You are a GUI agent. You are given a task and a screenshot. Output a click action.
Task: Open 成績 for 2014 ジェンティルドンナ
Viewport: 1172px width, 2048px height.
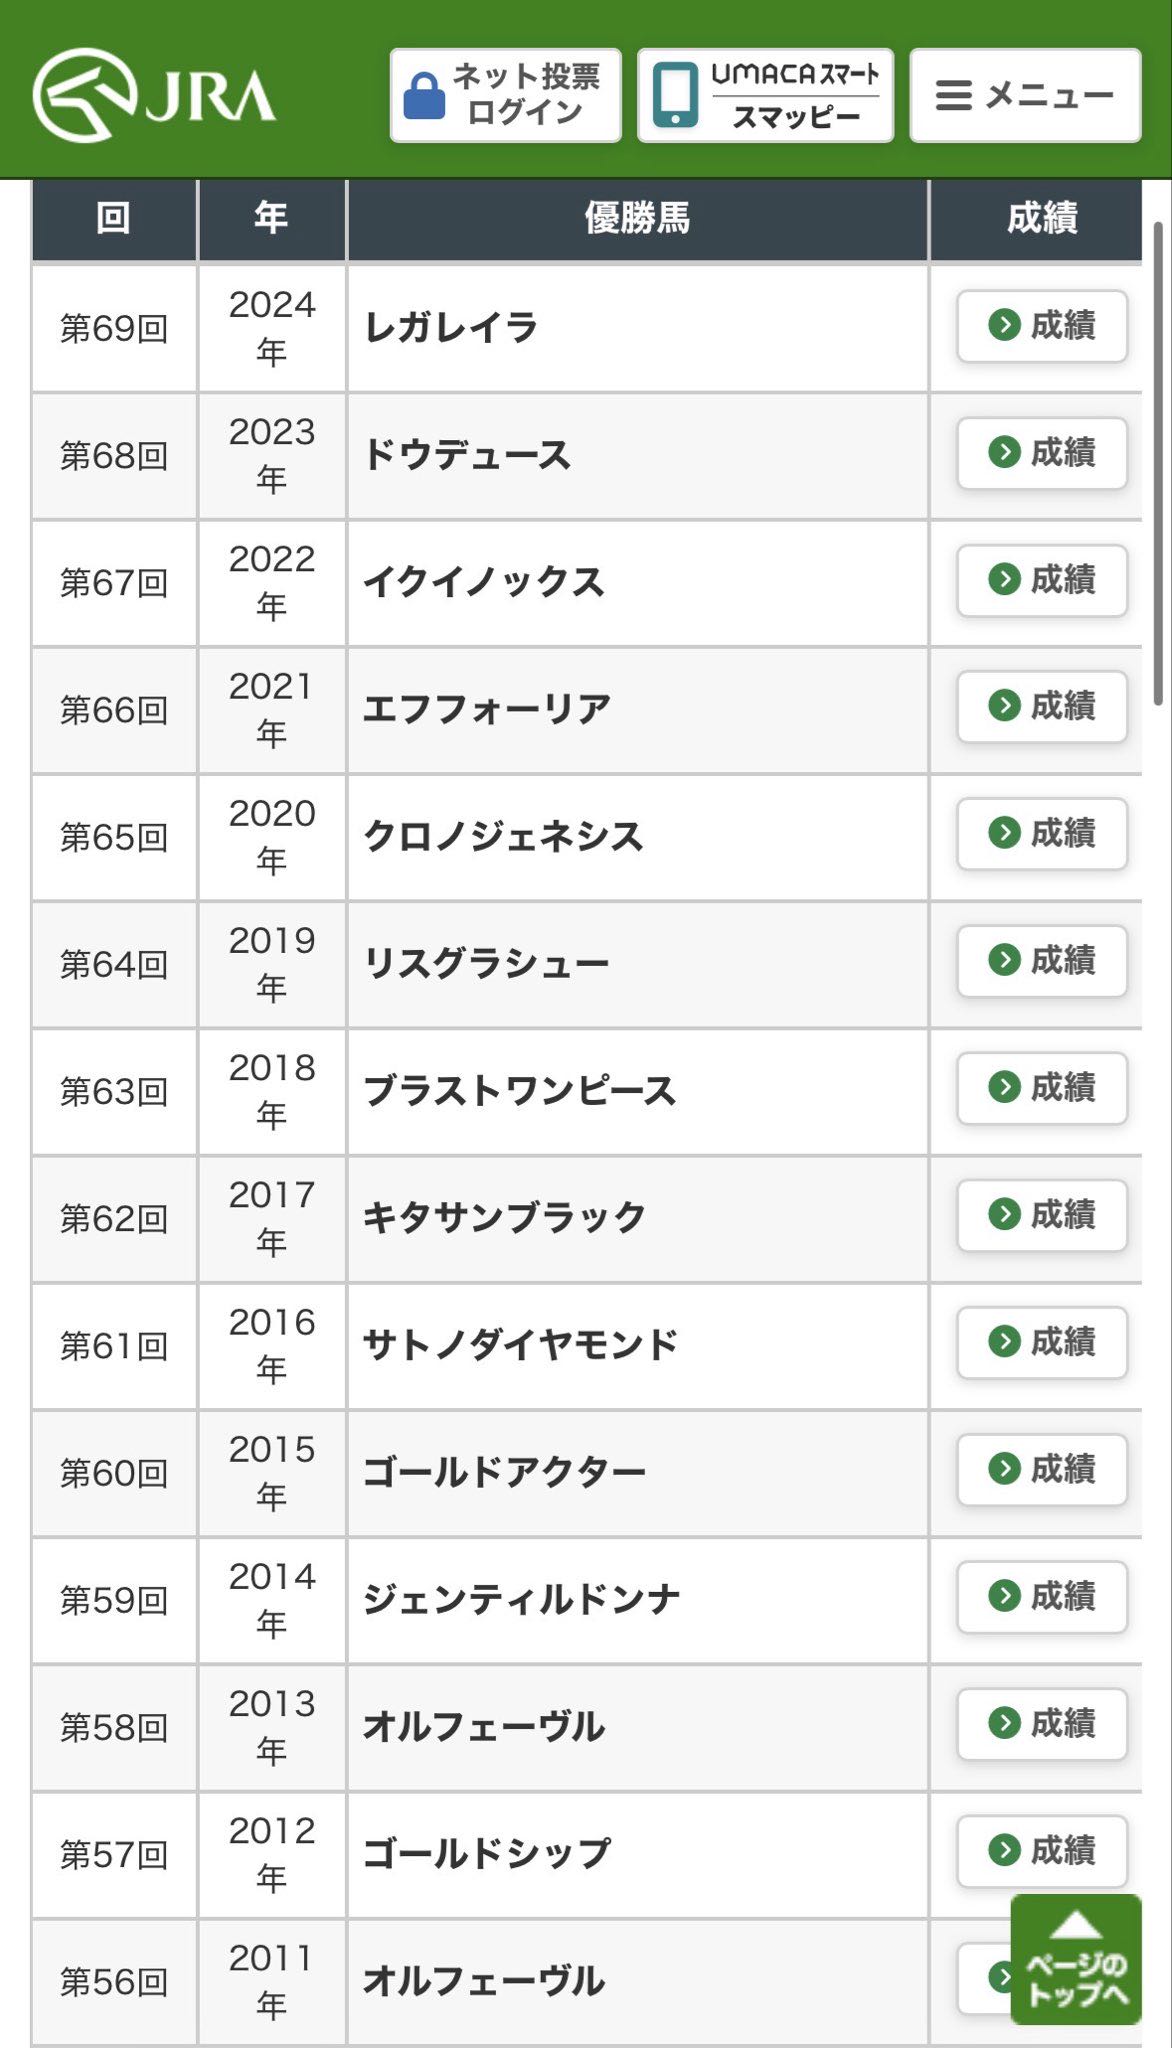tap(1042, 1595)
